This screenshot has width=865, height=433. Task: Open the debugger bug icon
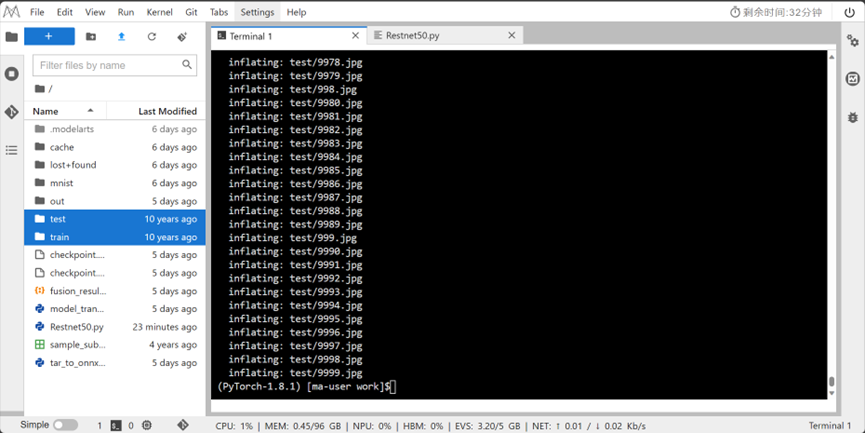[x=853, y=117]
